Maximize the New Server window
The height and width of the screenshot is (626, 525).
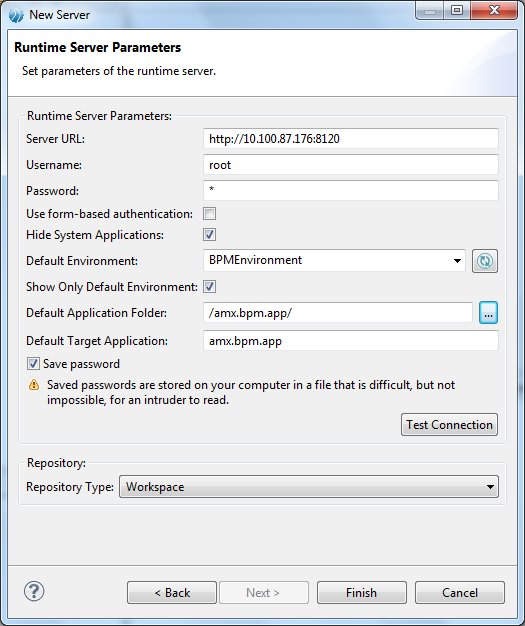pos(456,10)
